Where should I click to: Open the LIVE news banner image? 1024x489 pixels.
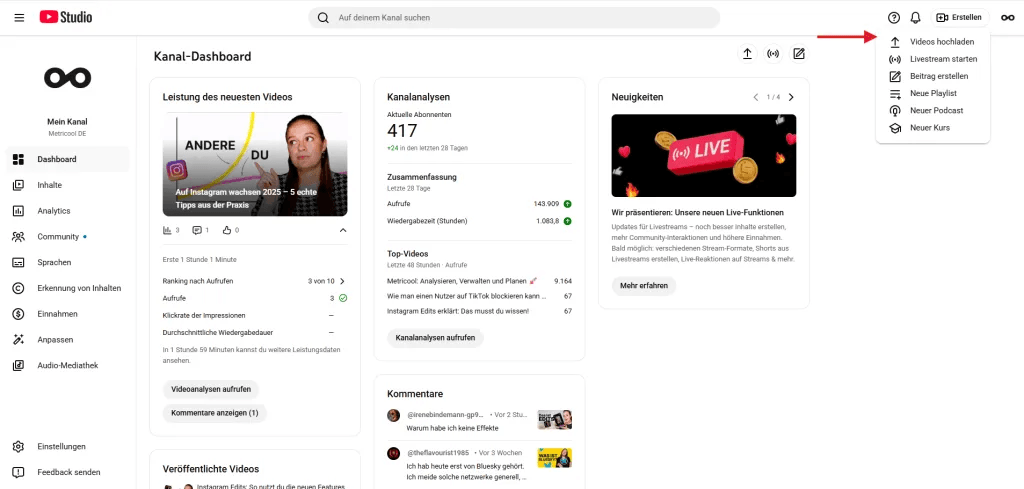(x=703, y=155)
